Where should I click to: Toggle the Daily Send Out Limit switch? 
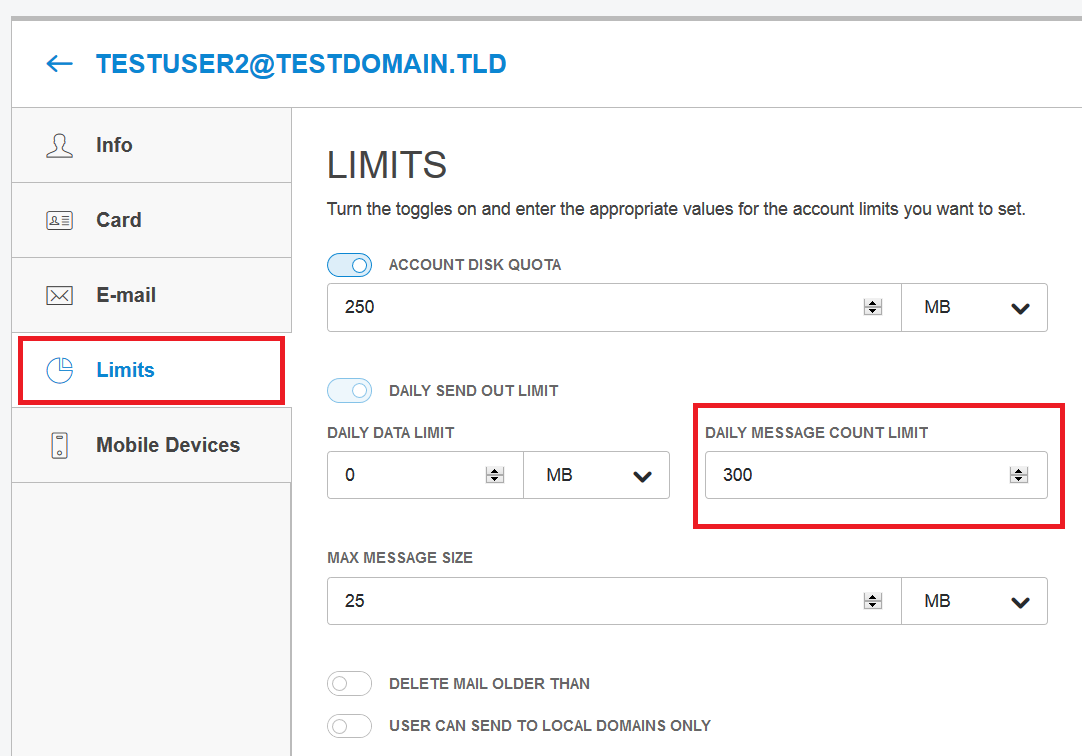click(x=349, y=390)
